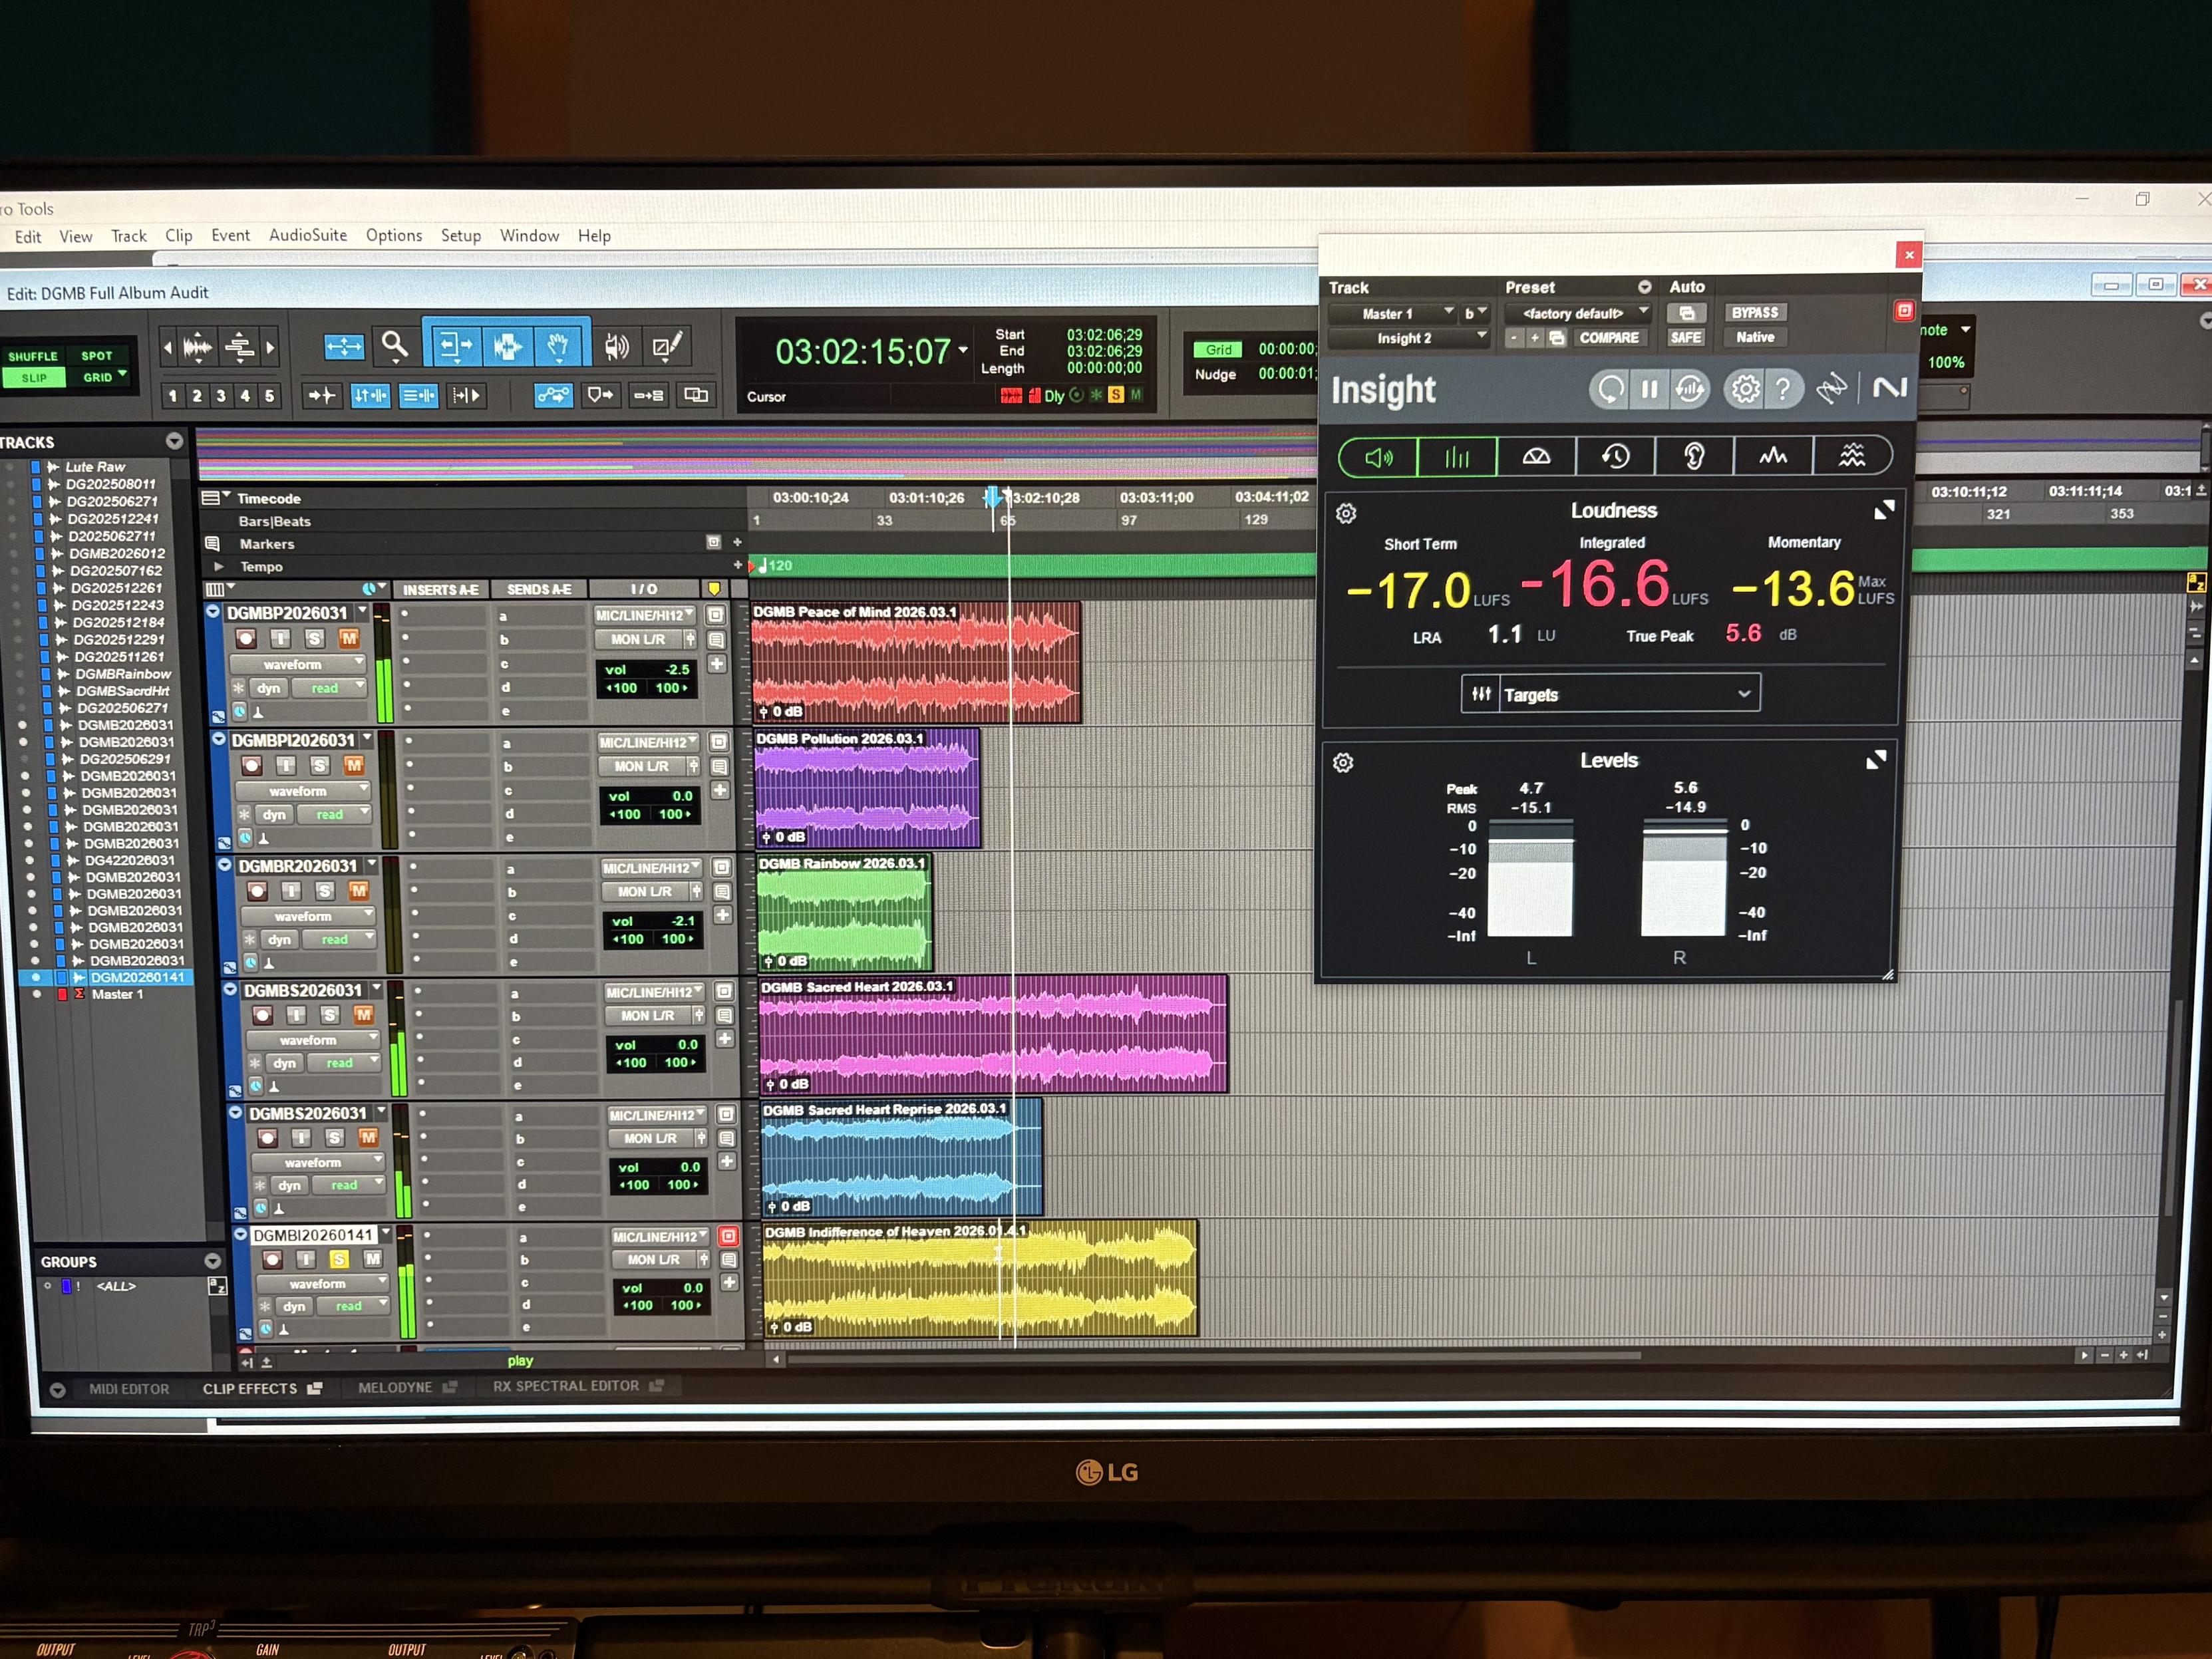
Task: Solo the DGMBR2026031 track
Action: (325, 891)
